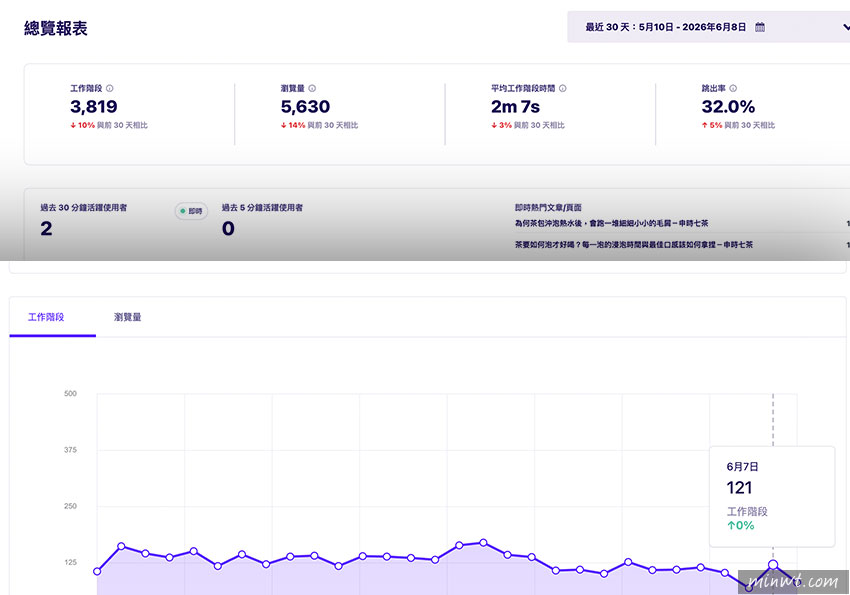Click the 3% decrease indicator under duration
This screenshot has height=595, width=850.
click(501, 125)
